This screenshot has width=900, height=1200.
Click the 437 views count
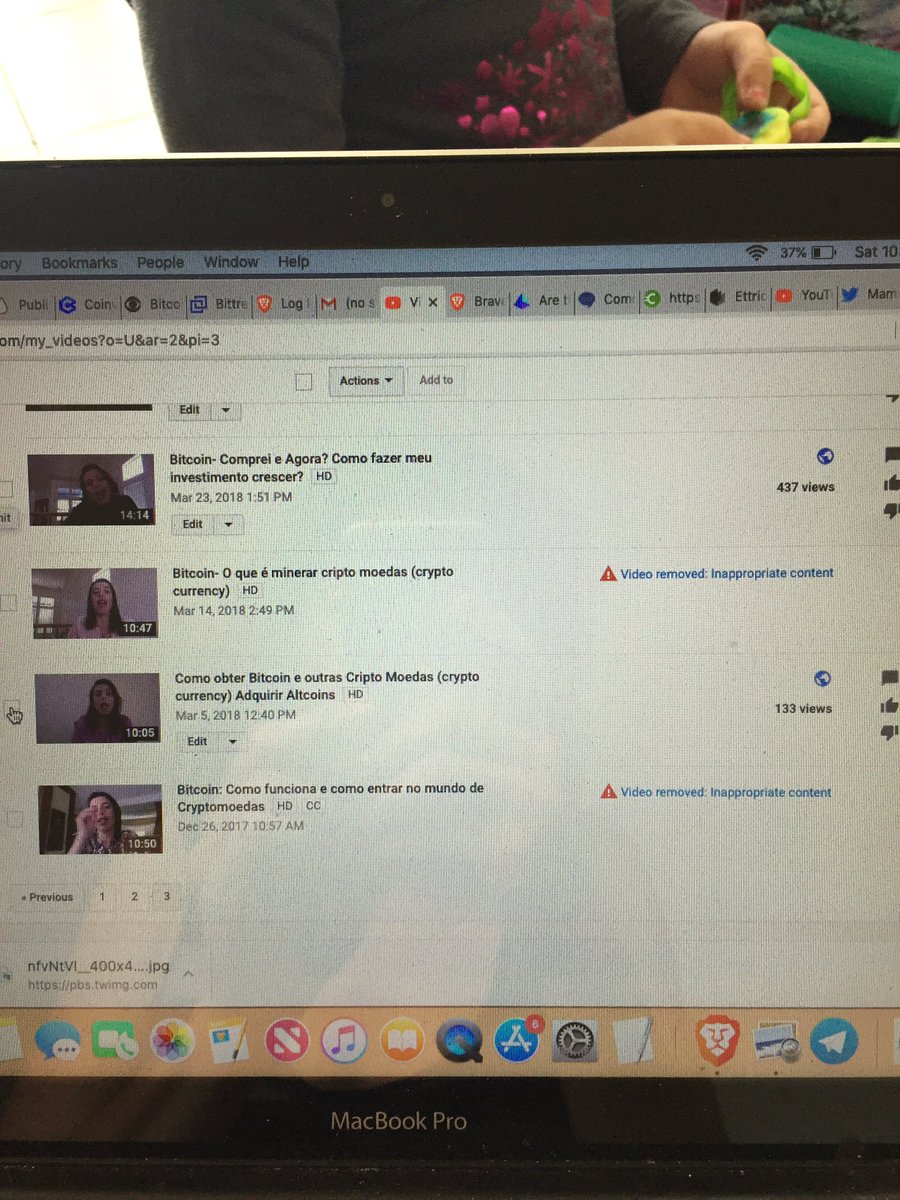click(805, 487)
